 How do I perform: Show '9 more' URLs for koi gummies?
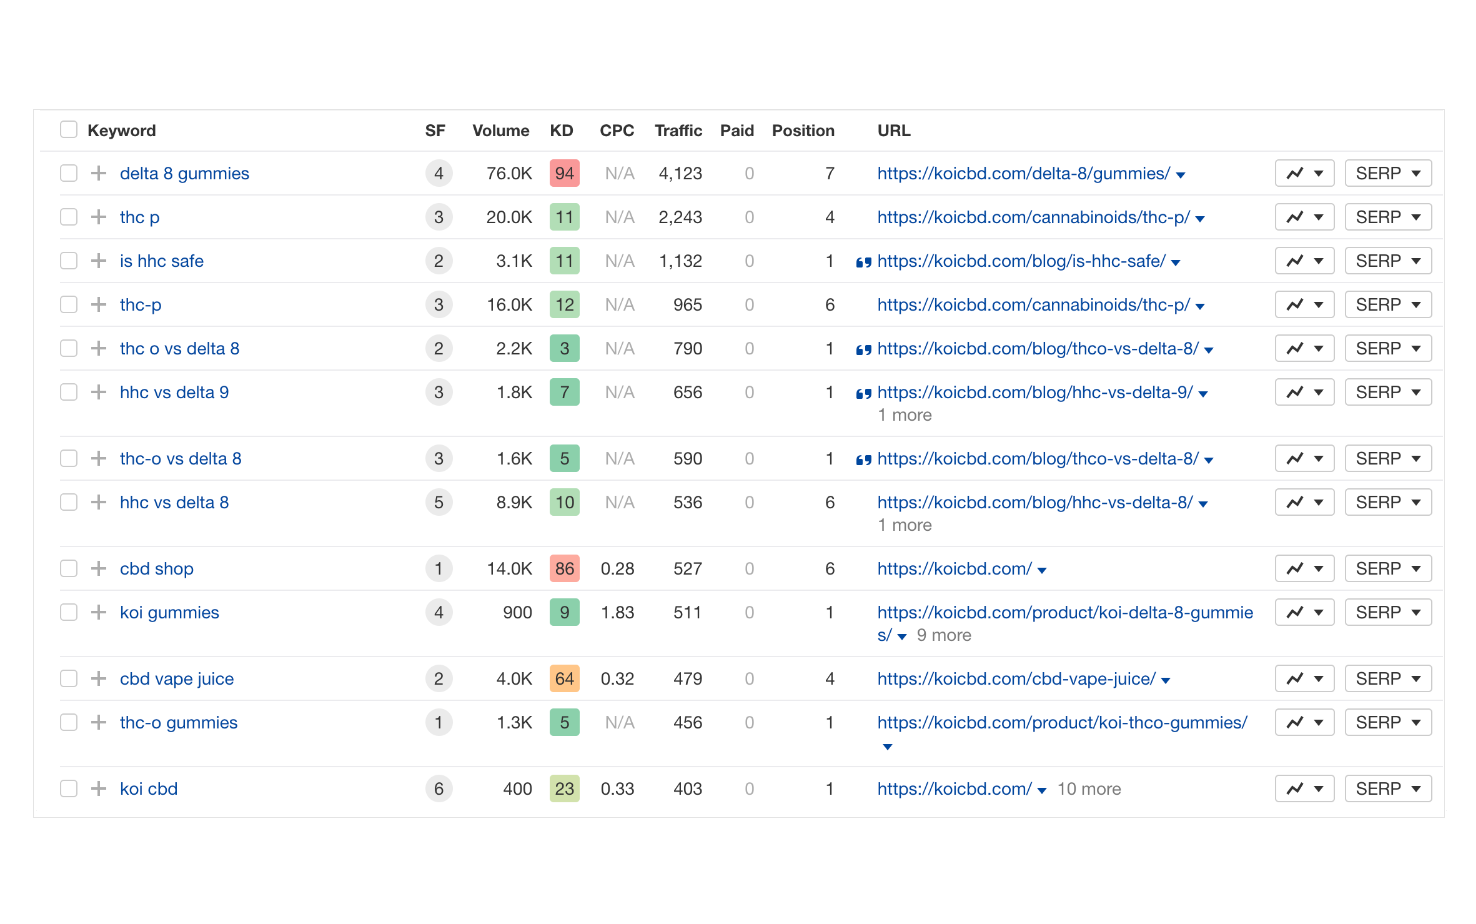click(x=944, y=635)
